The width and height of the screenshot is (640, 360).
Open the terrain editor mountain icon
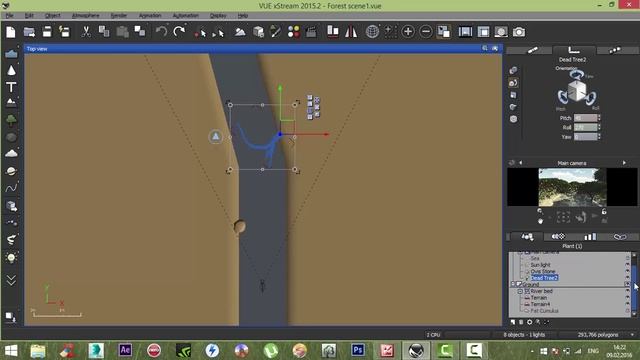coord(240,32)
